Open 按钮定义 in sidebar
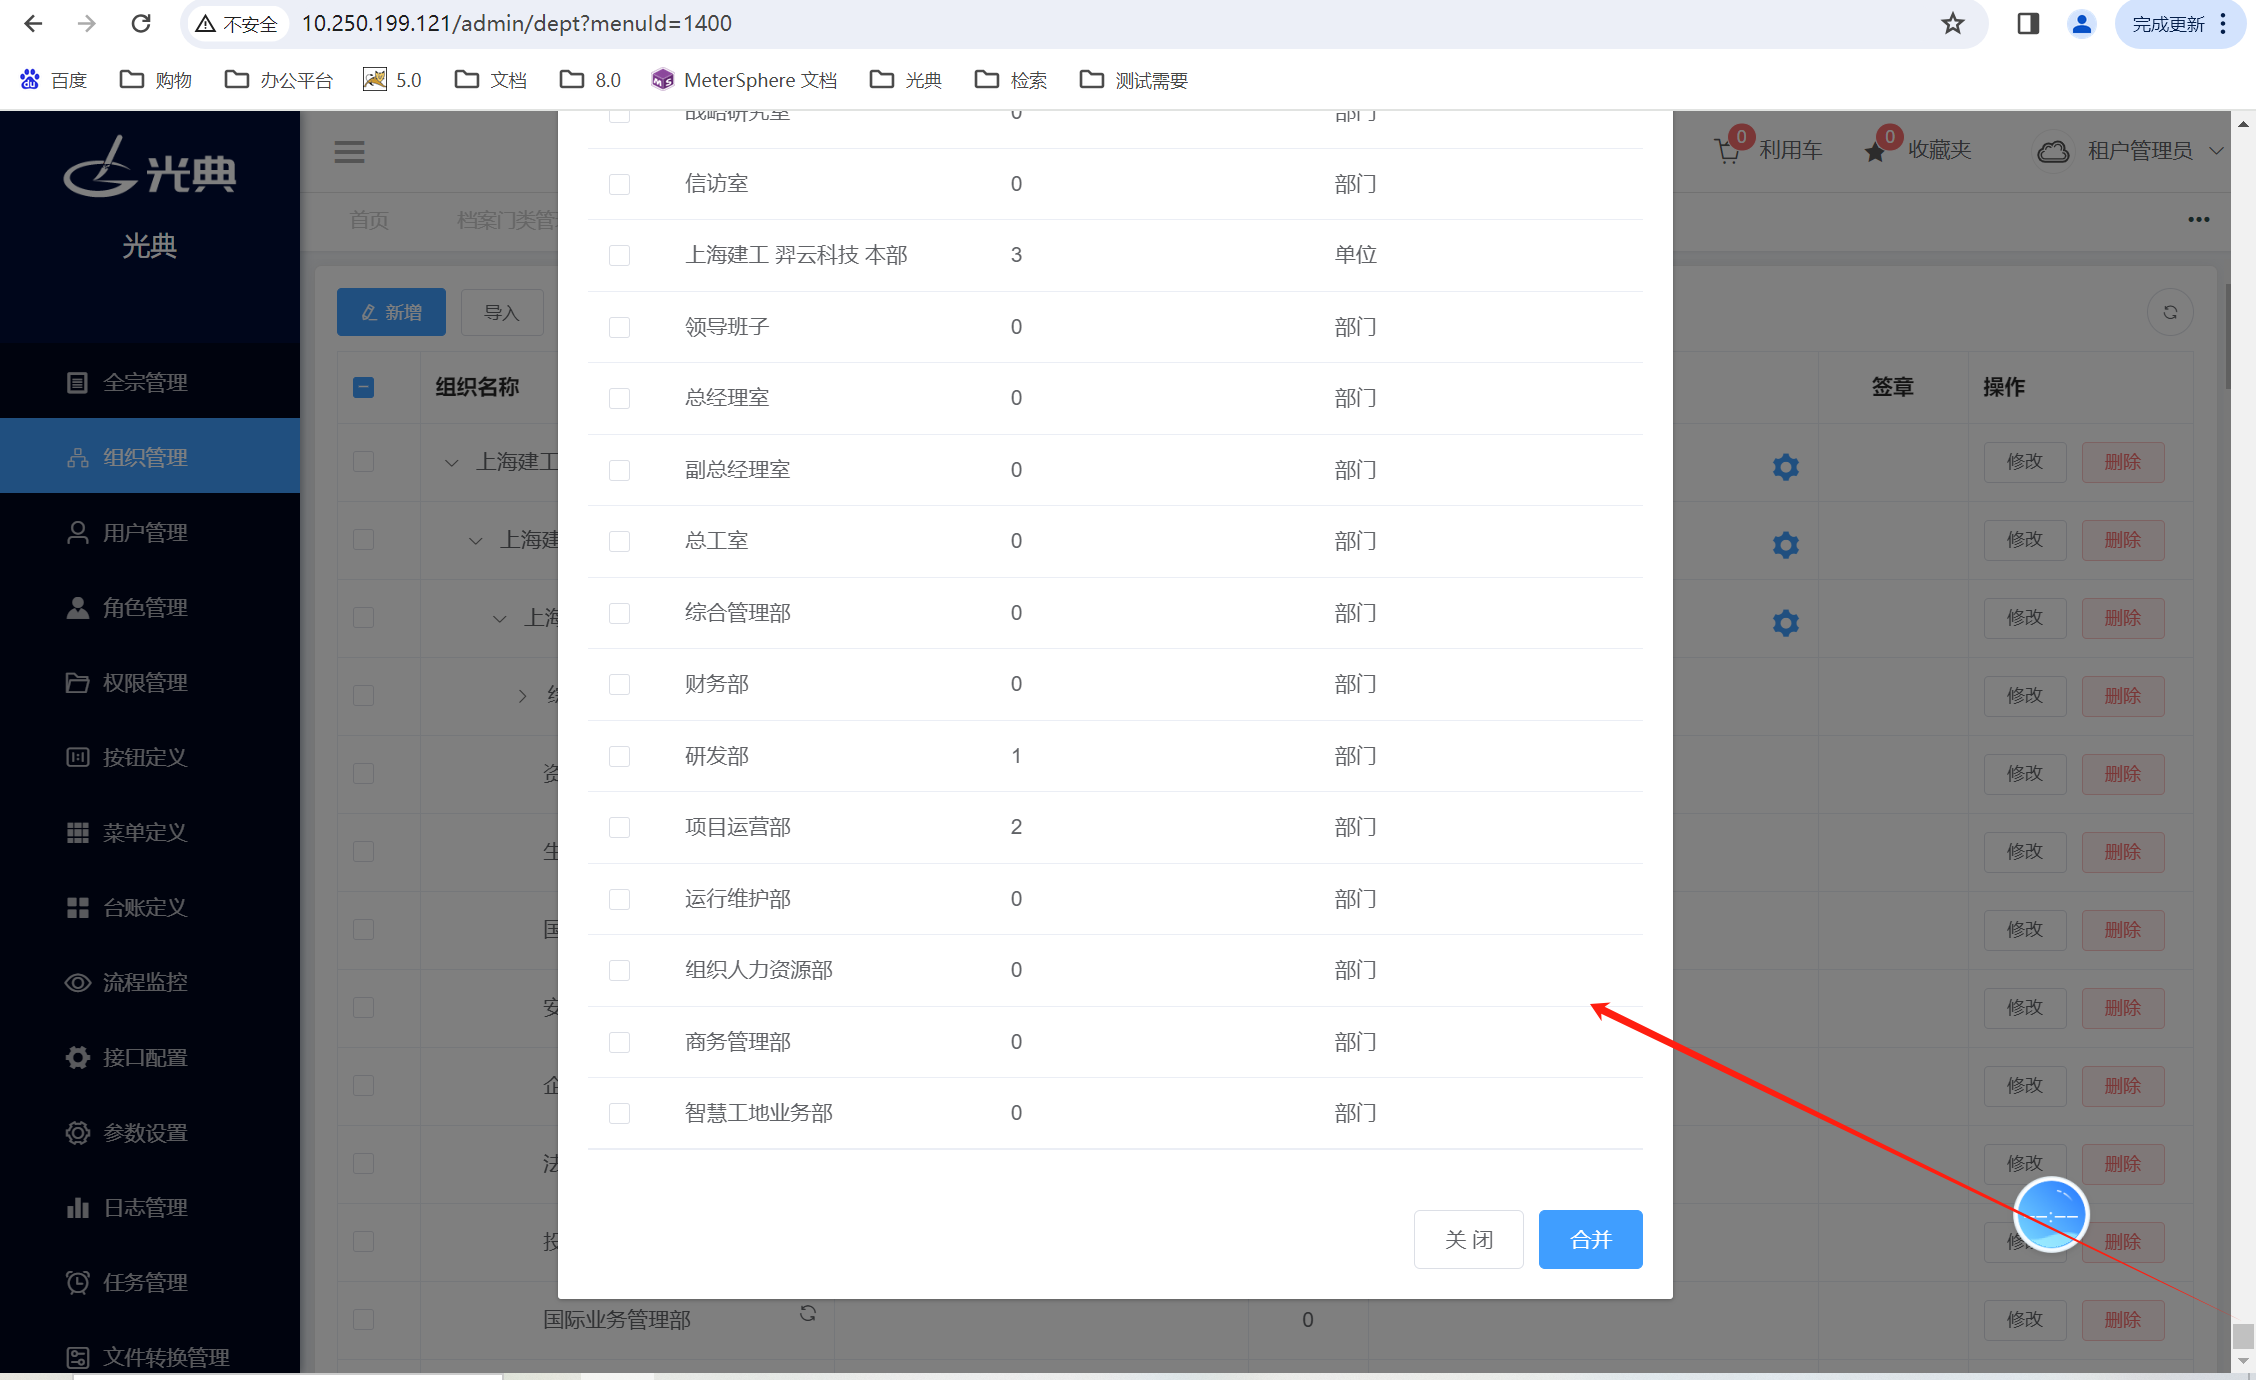This screenshot has width=2256, height=1380. click(150, 757)
